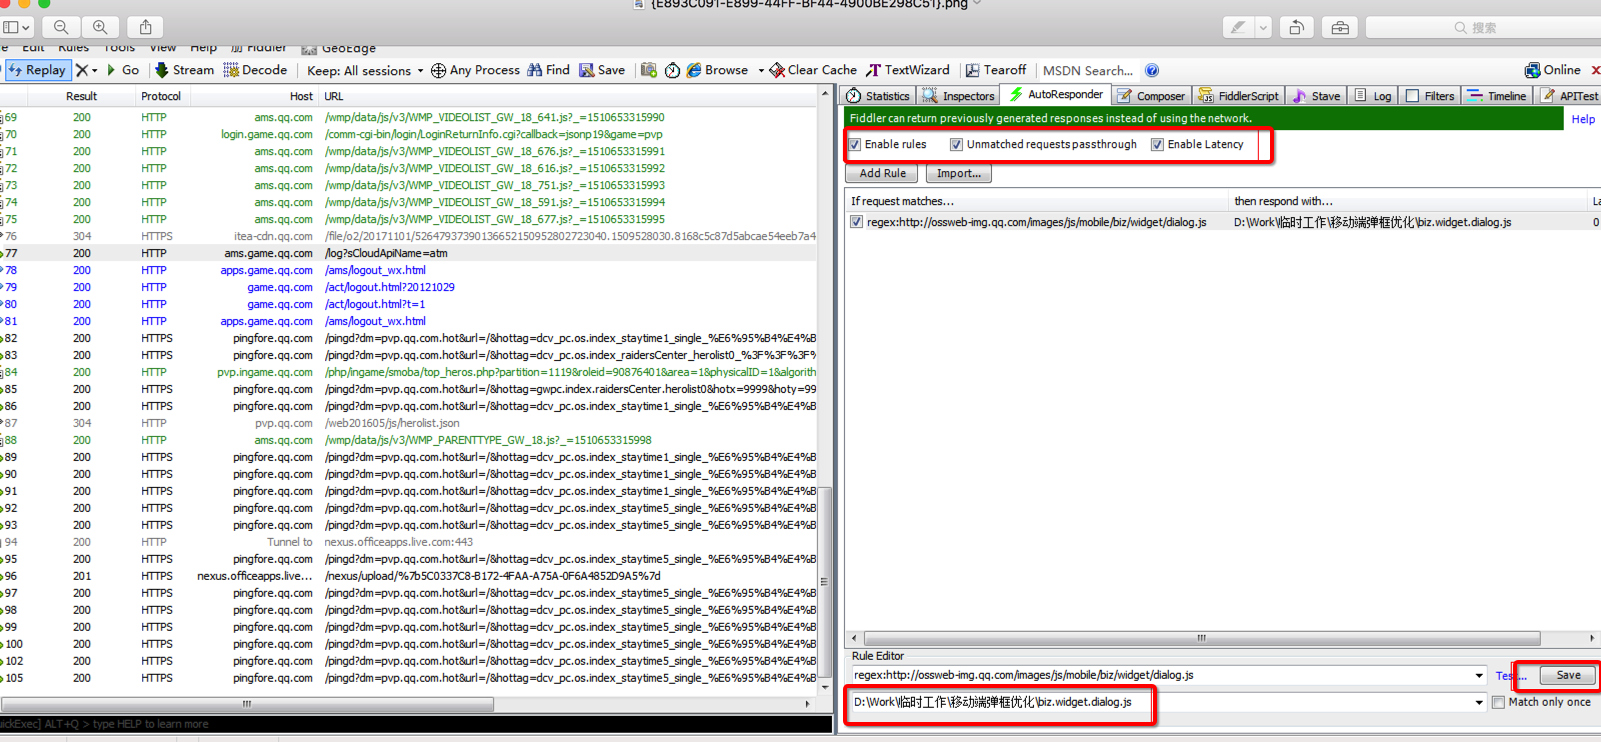This screenshot has width=1601, height=742.
Task: Click the Save button in Rule Editor
Action: pyautogui.click(x=1568, y=676)
